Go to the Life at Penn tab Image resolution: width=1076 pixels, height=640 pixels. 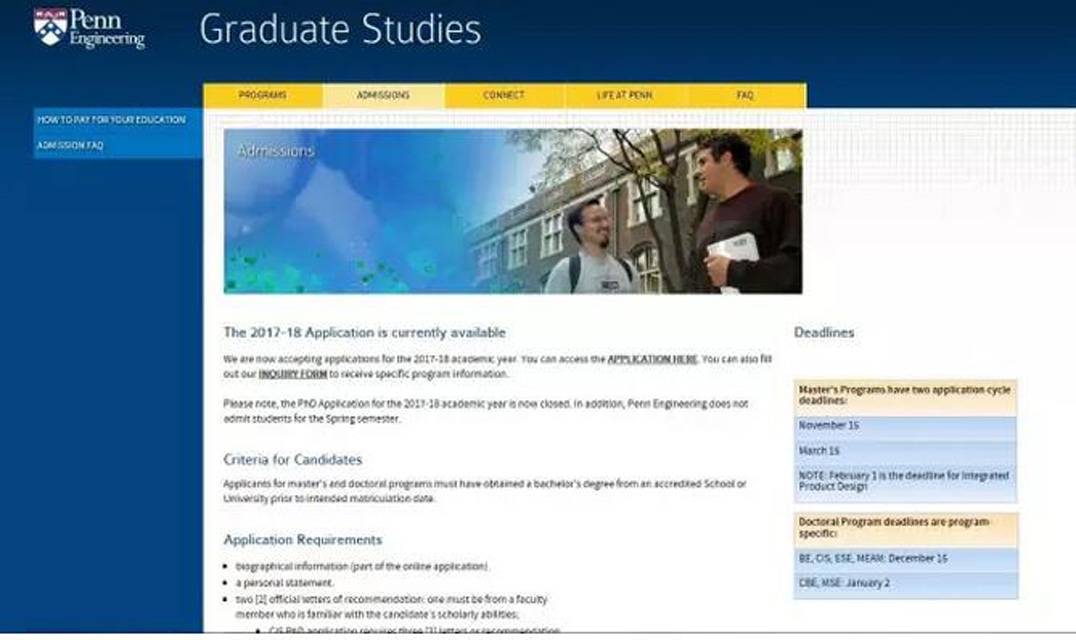[624, 95]
